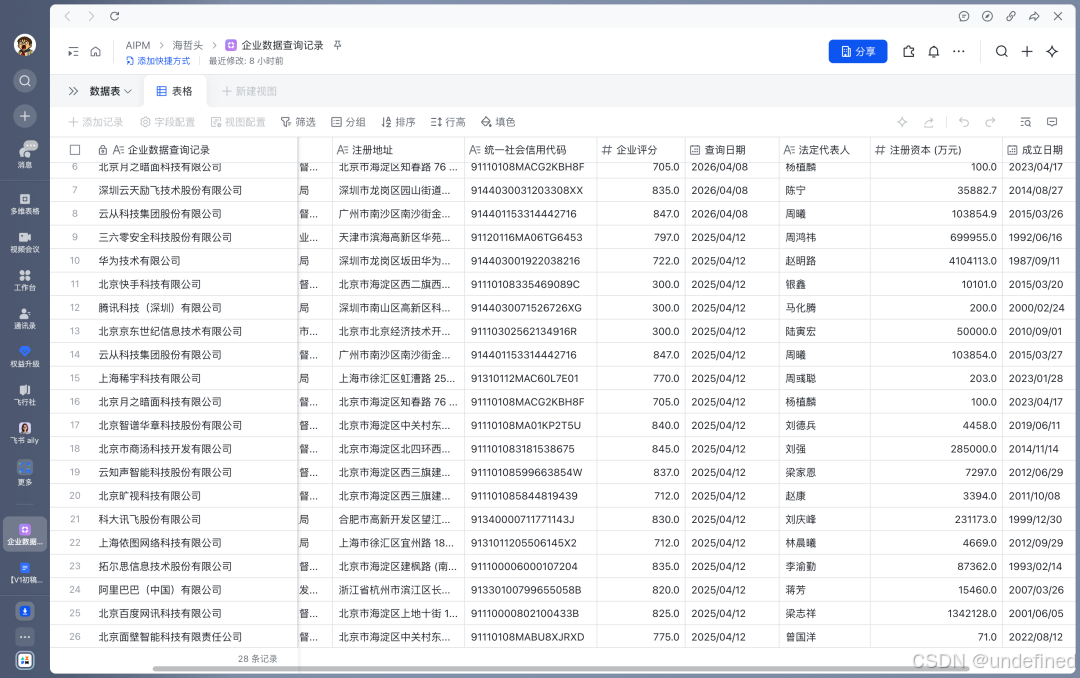Open the 企业数据 tab in sidebar
The height and width of the screenshot is (678, 1080).
click(25, 534)
